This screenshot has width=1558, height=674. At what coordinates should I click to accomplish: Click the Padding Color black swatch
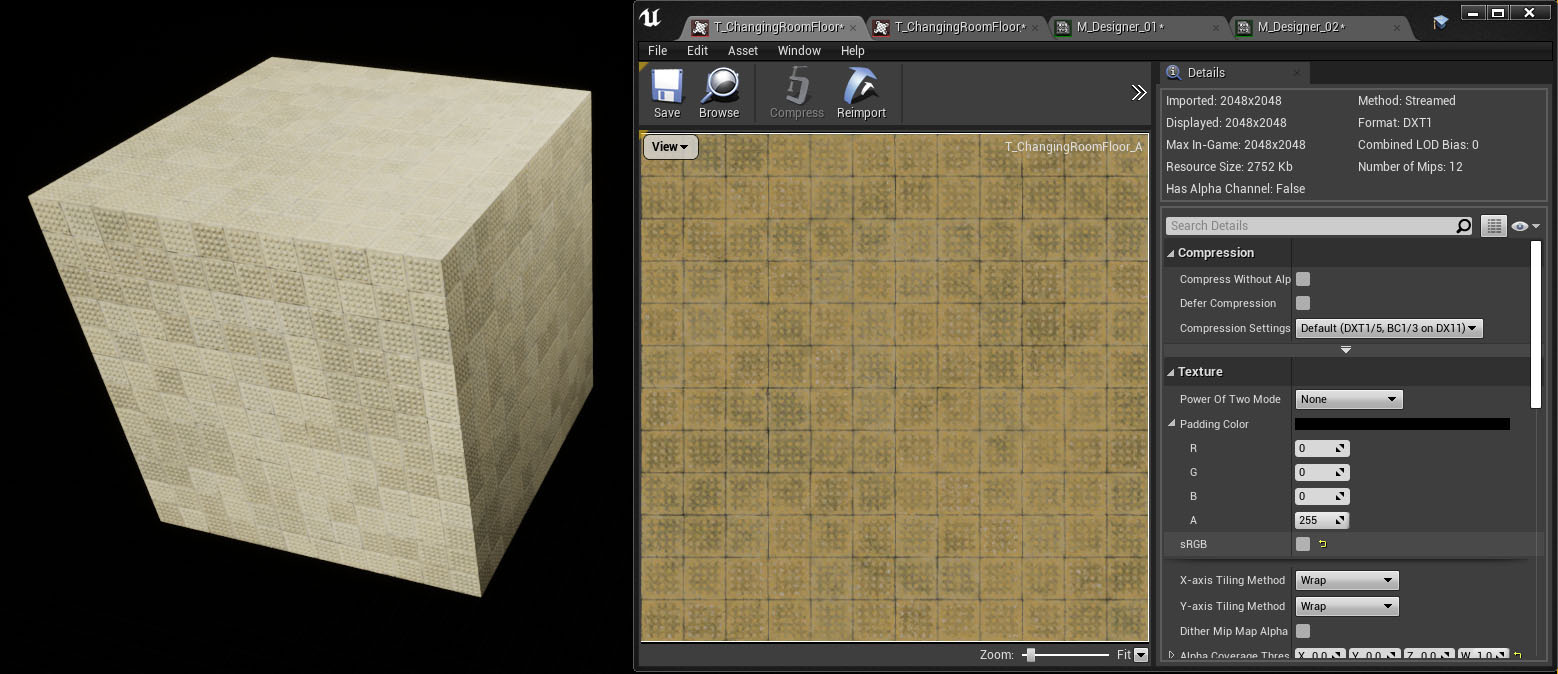tap(1402, 424)
